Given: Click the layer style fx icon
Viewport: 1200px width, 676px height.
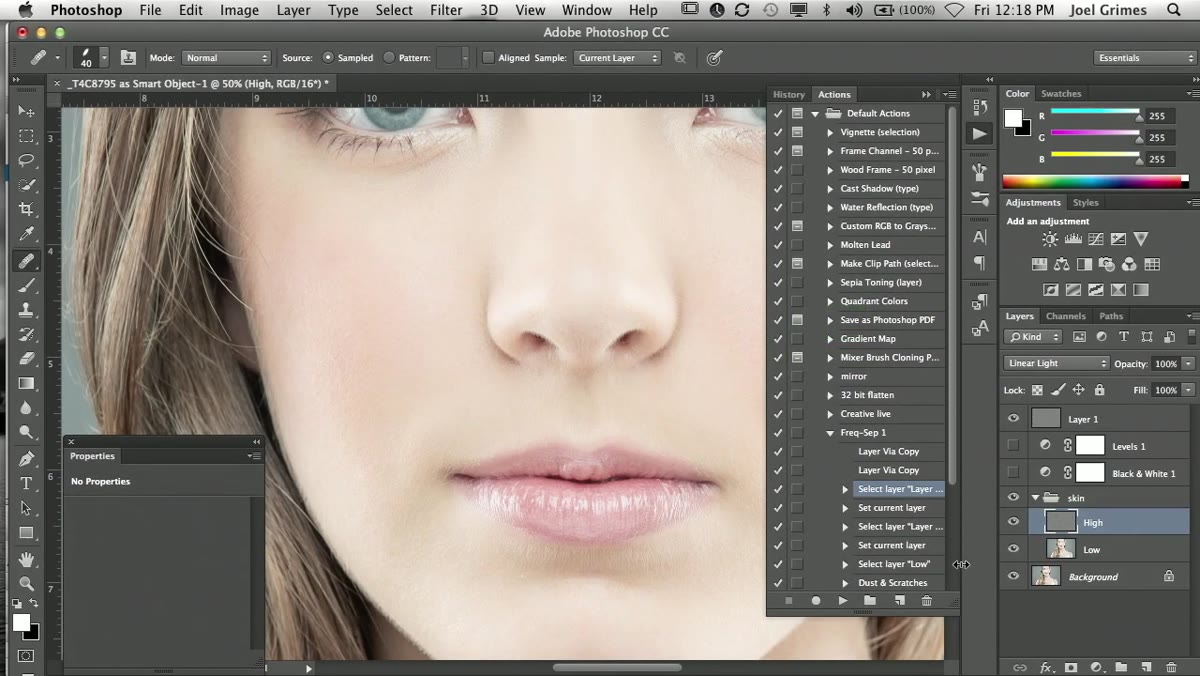Looking at the screenshot, I should click(1046, 667).
